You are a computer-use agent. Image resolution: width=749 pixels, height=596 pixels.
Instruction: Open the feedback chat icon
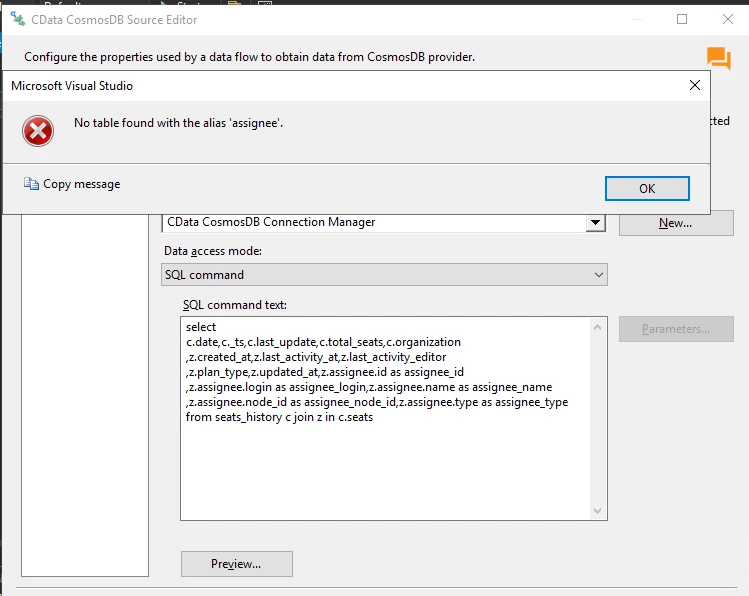pyautogui.click(x=719, y=58)
